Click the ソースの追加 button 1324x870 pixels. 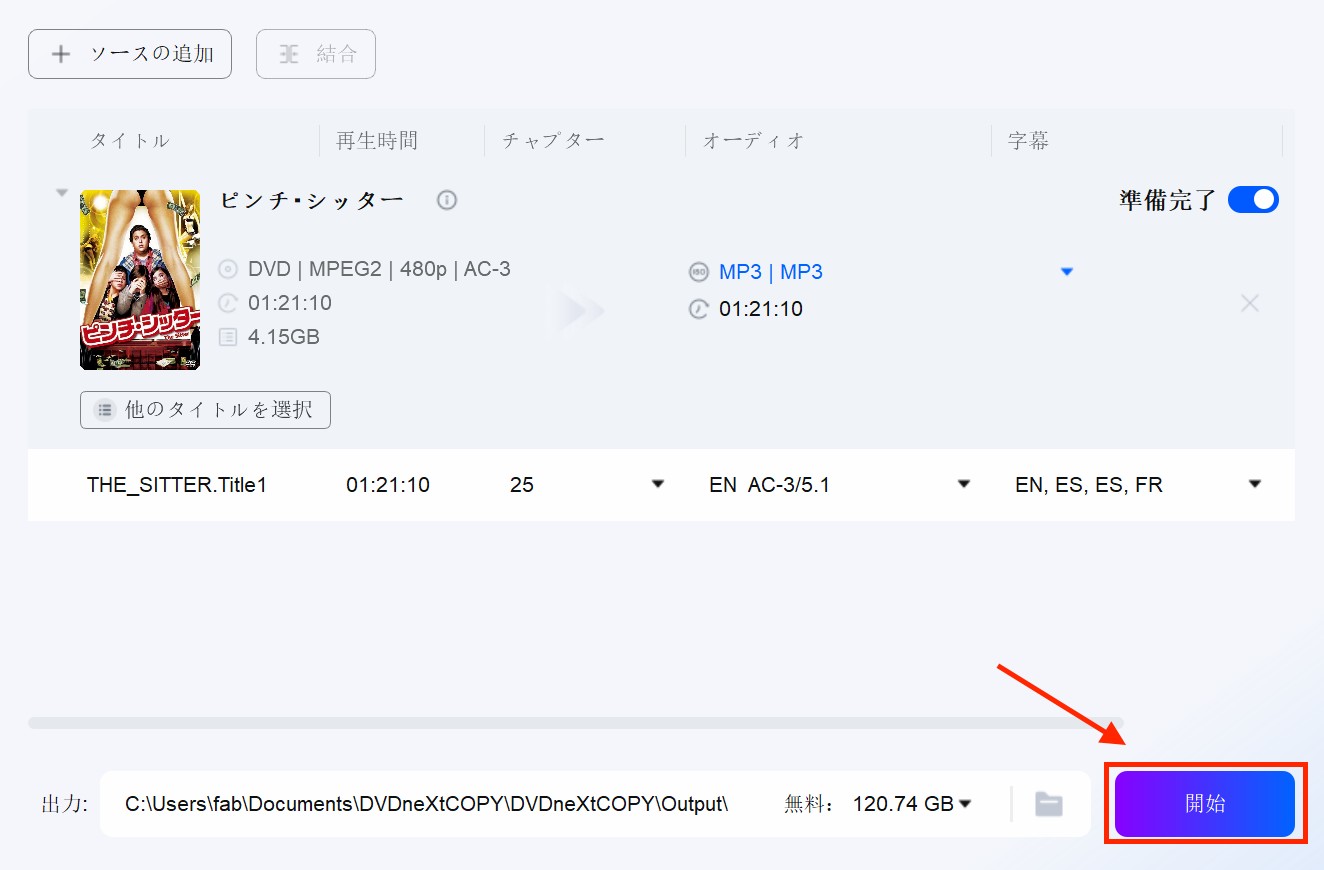(x=130, y=54)
